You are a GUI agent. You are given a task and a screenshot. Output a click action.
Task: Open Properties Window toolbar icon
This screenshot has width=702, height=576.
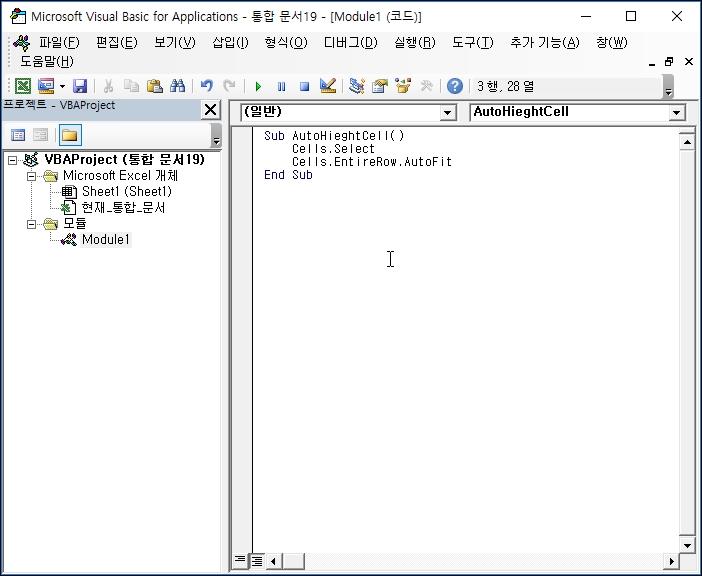pyautogui.click(x=380, y=86)
